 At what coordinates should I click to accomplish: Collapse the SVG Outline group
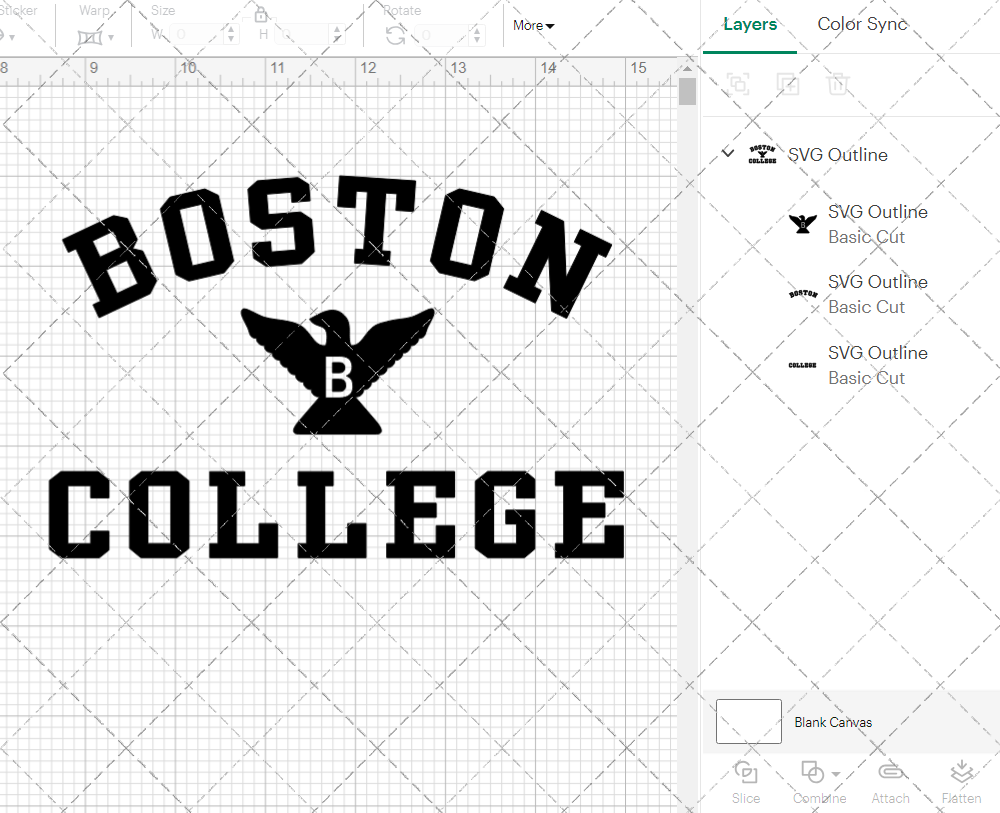click(727, 154)
